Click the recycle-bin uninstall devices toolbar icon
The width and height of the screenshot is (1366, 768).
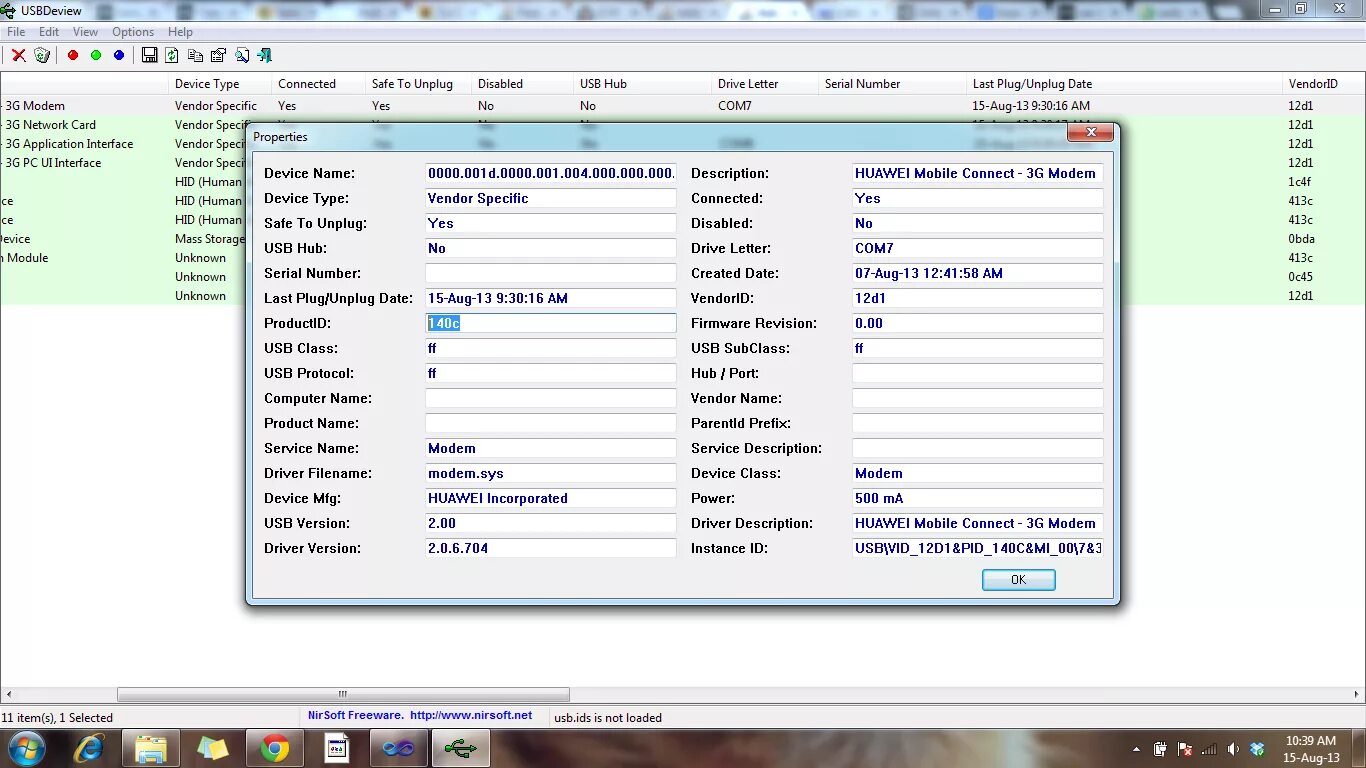[x=42, y=55]
